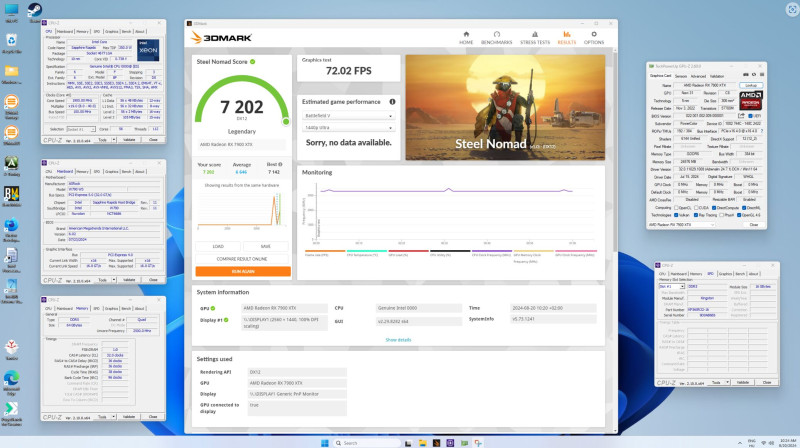Switch to the Advanced tab in GPU-Z
Screen dimensions: 800x448
[698, 76]
